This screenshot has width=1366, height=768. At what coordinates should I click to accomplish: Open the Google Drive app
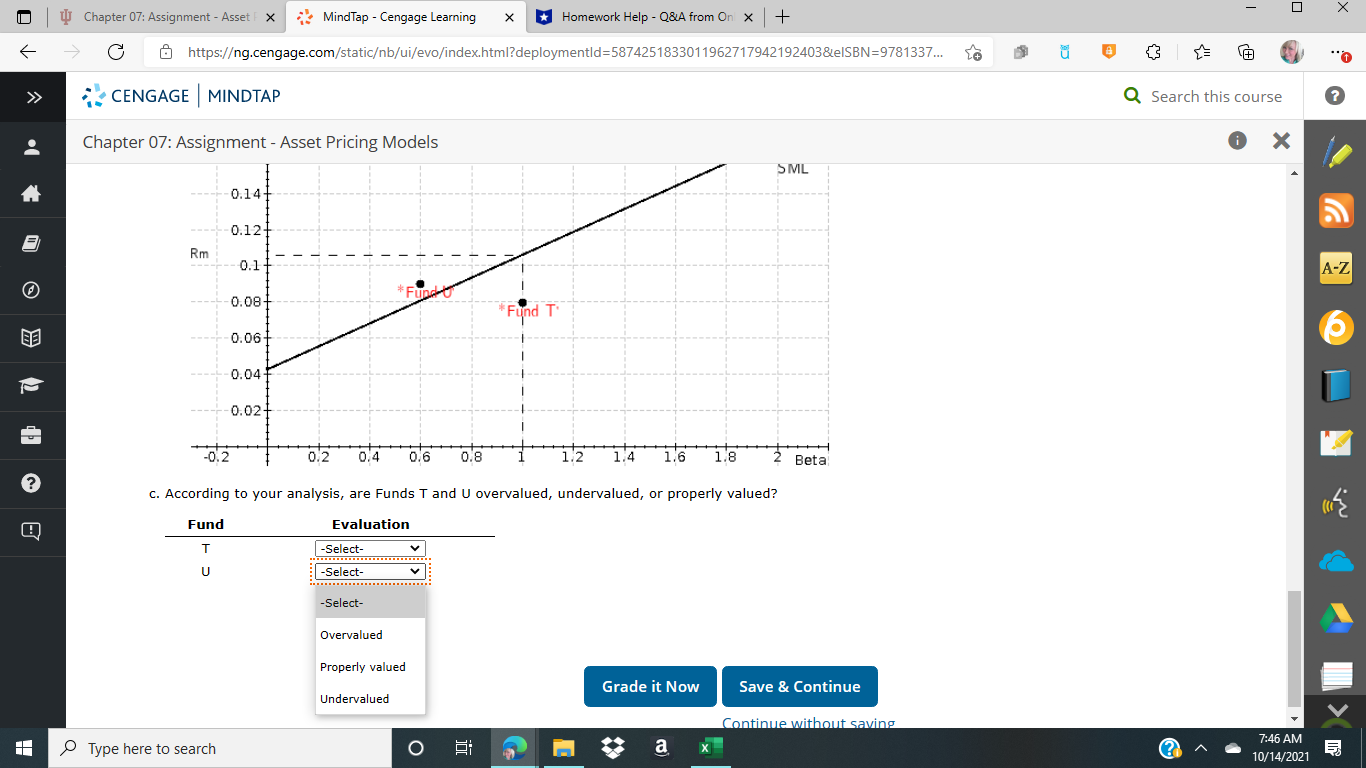[x=1336, y=619]
